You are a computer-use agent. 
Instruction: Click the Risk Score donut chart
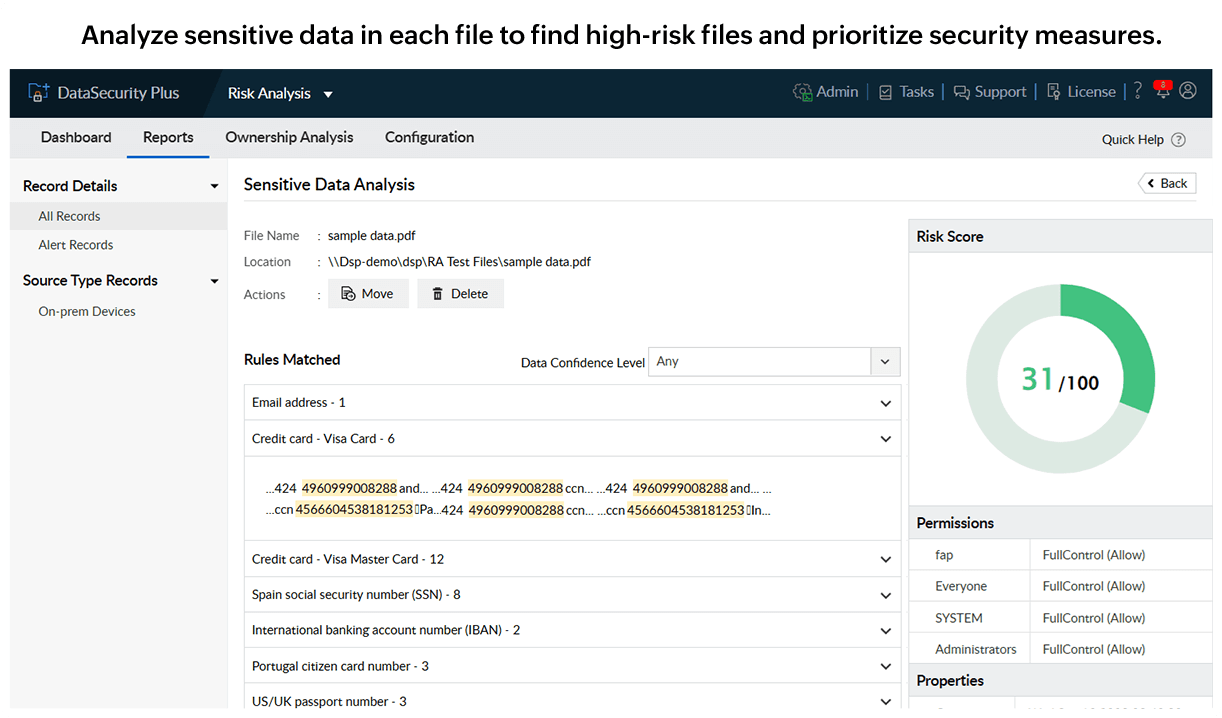pyautogui.click(x=1060, y=378)
